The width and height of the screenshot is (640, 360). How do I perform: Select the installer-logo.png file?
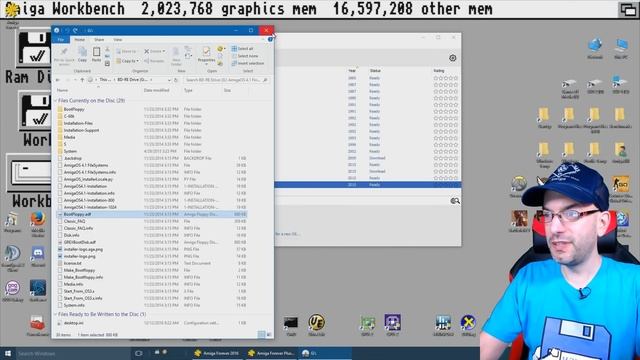[x=79, y=256]
